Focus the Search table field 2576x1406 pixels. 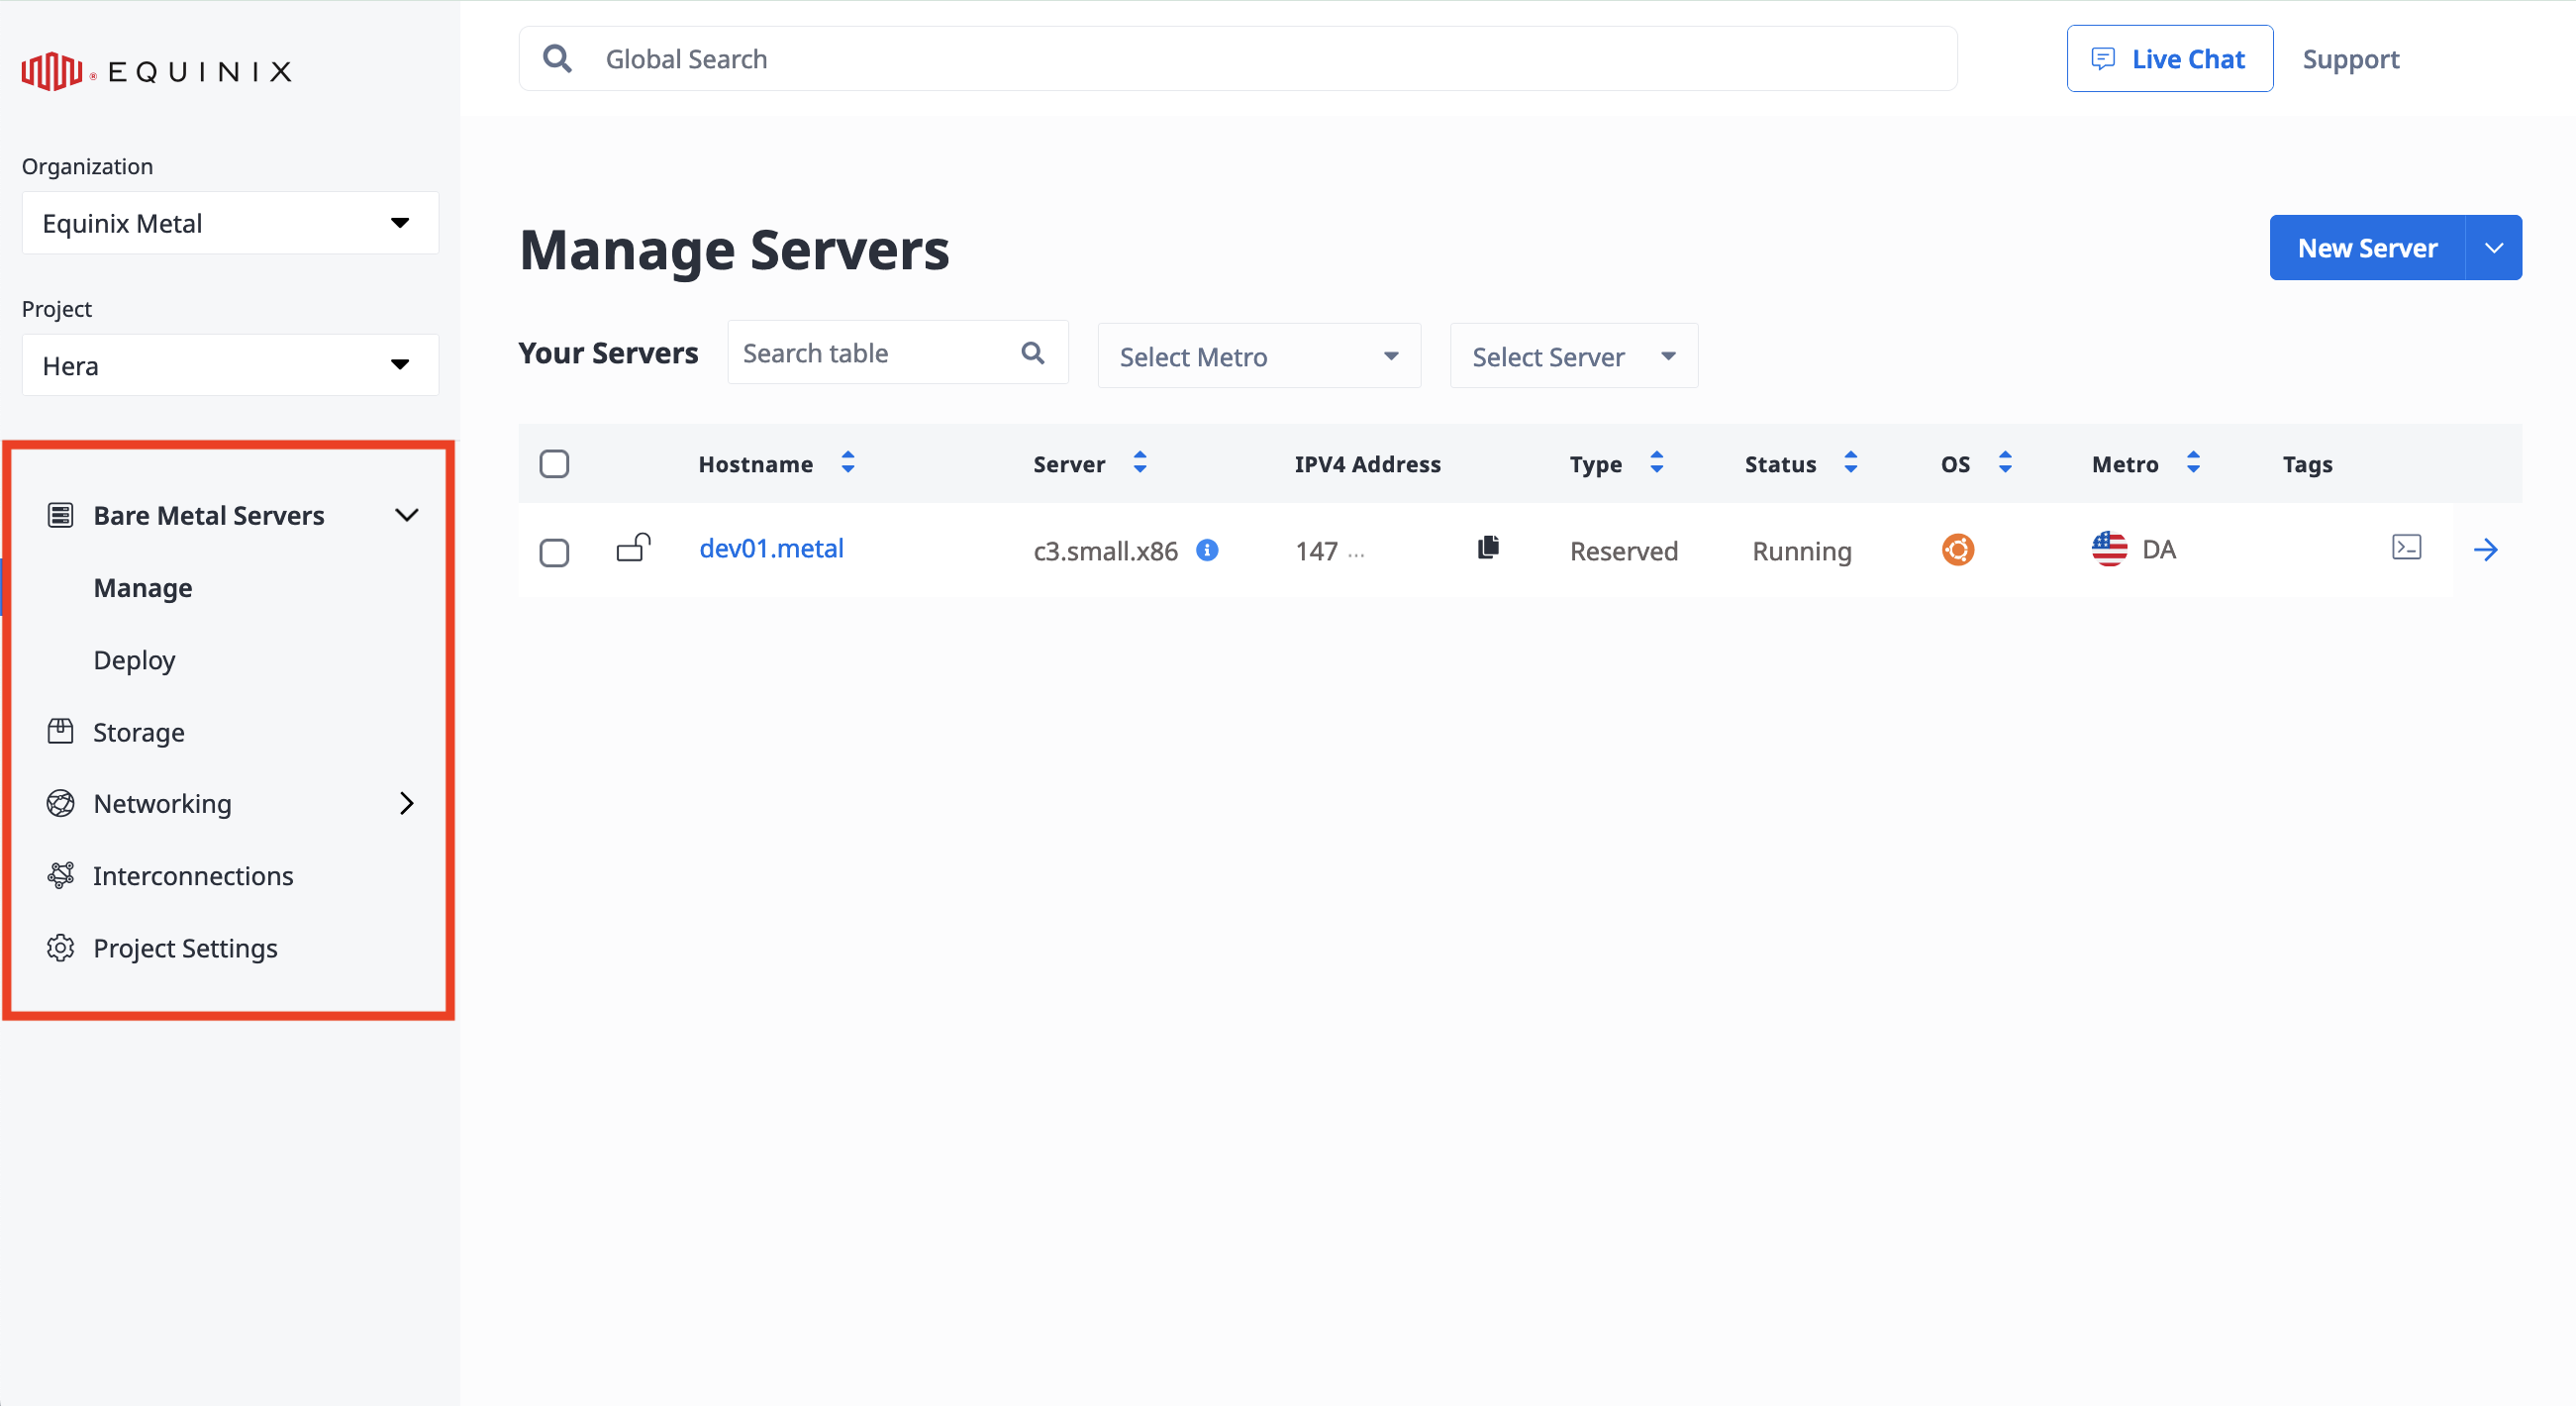898,353
